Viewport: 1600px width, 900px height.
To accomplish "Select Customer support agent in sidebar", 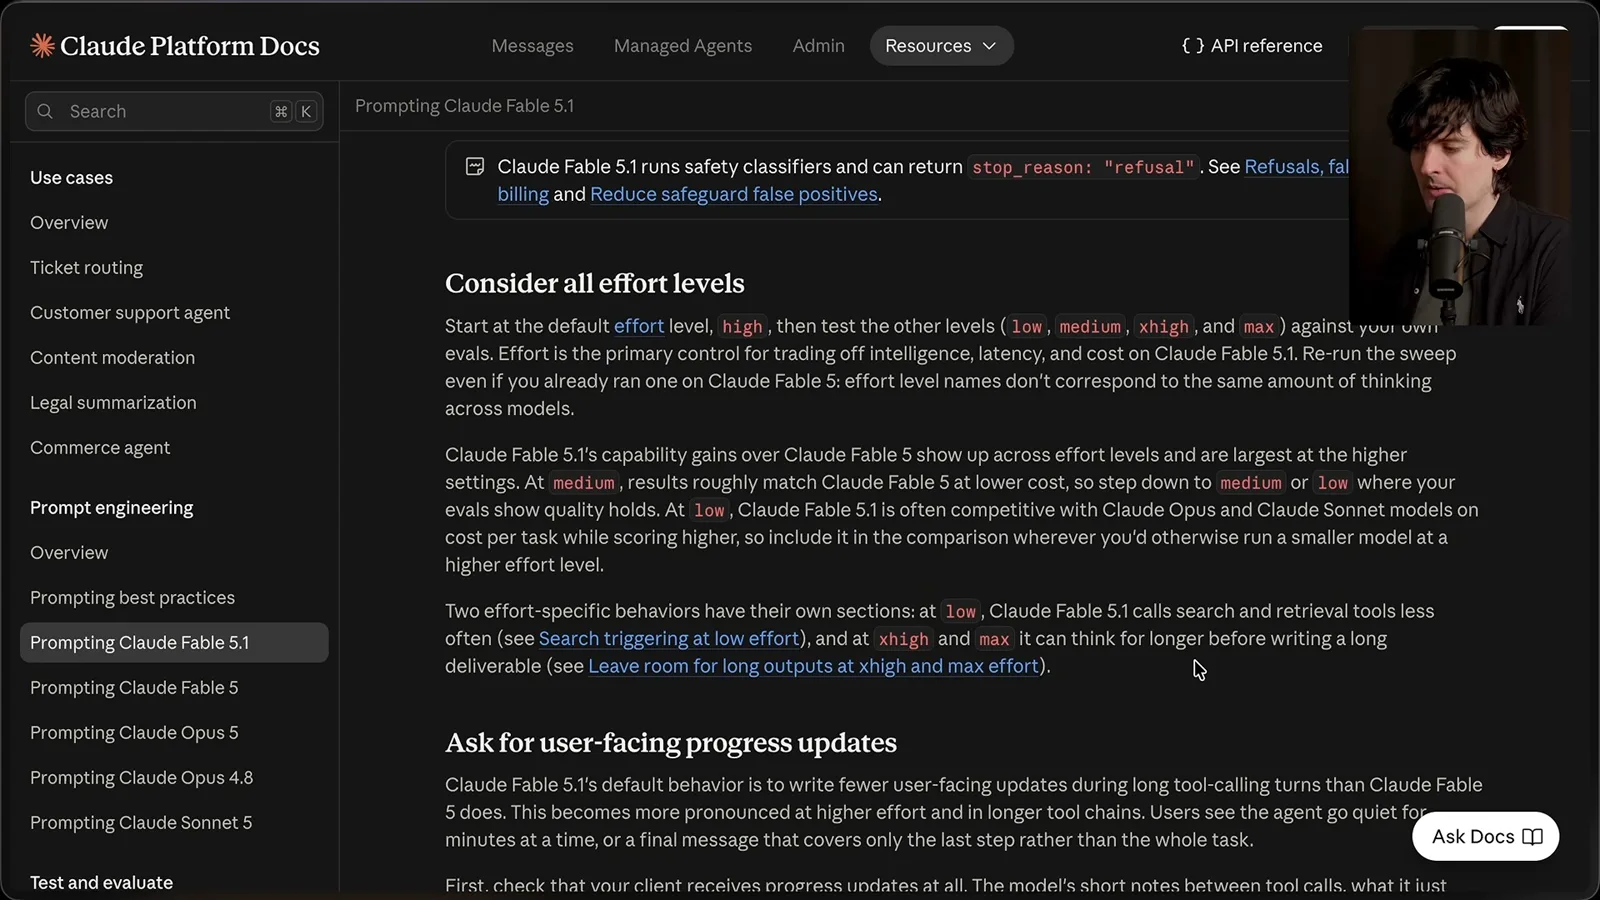I will click(x=130, y=313).
